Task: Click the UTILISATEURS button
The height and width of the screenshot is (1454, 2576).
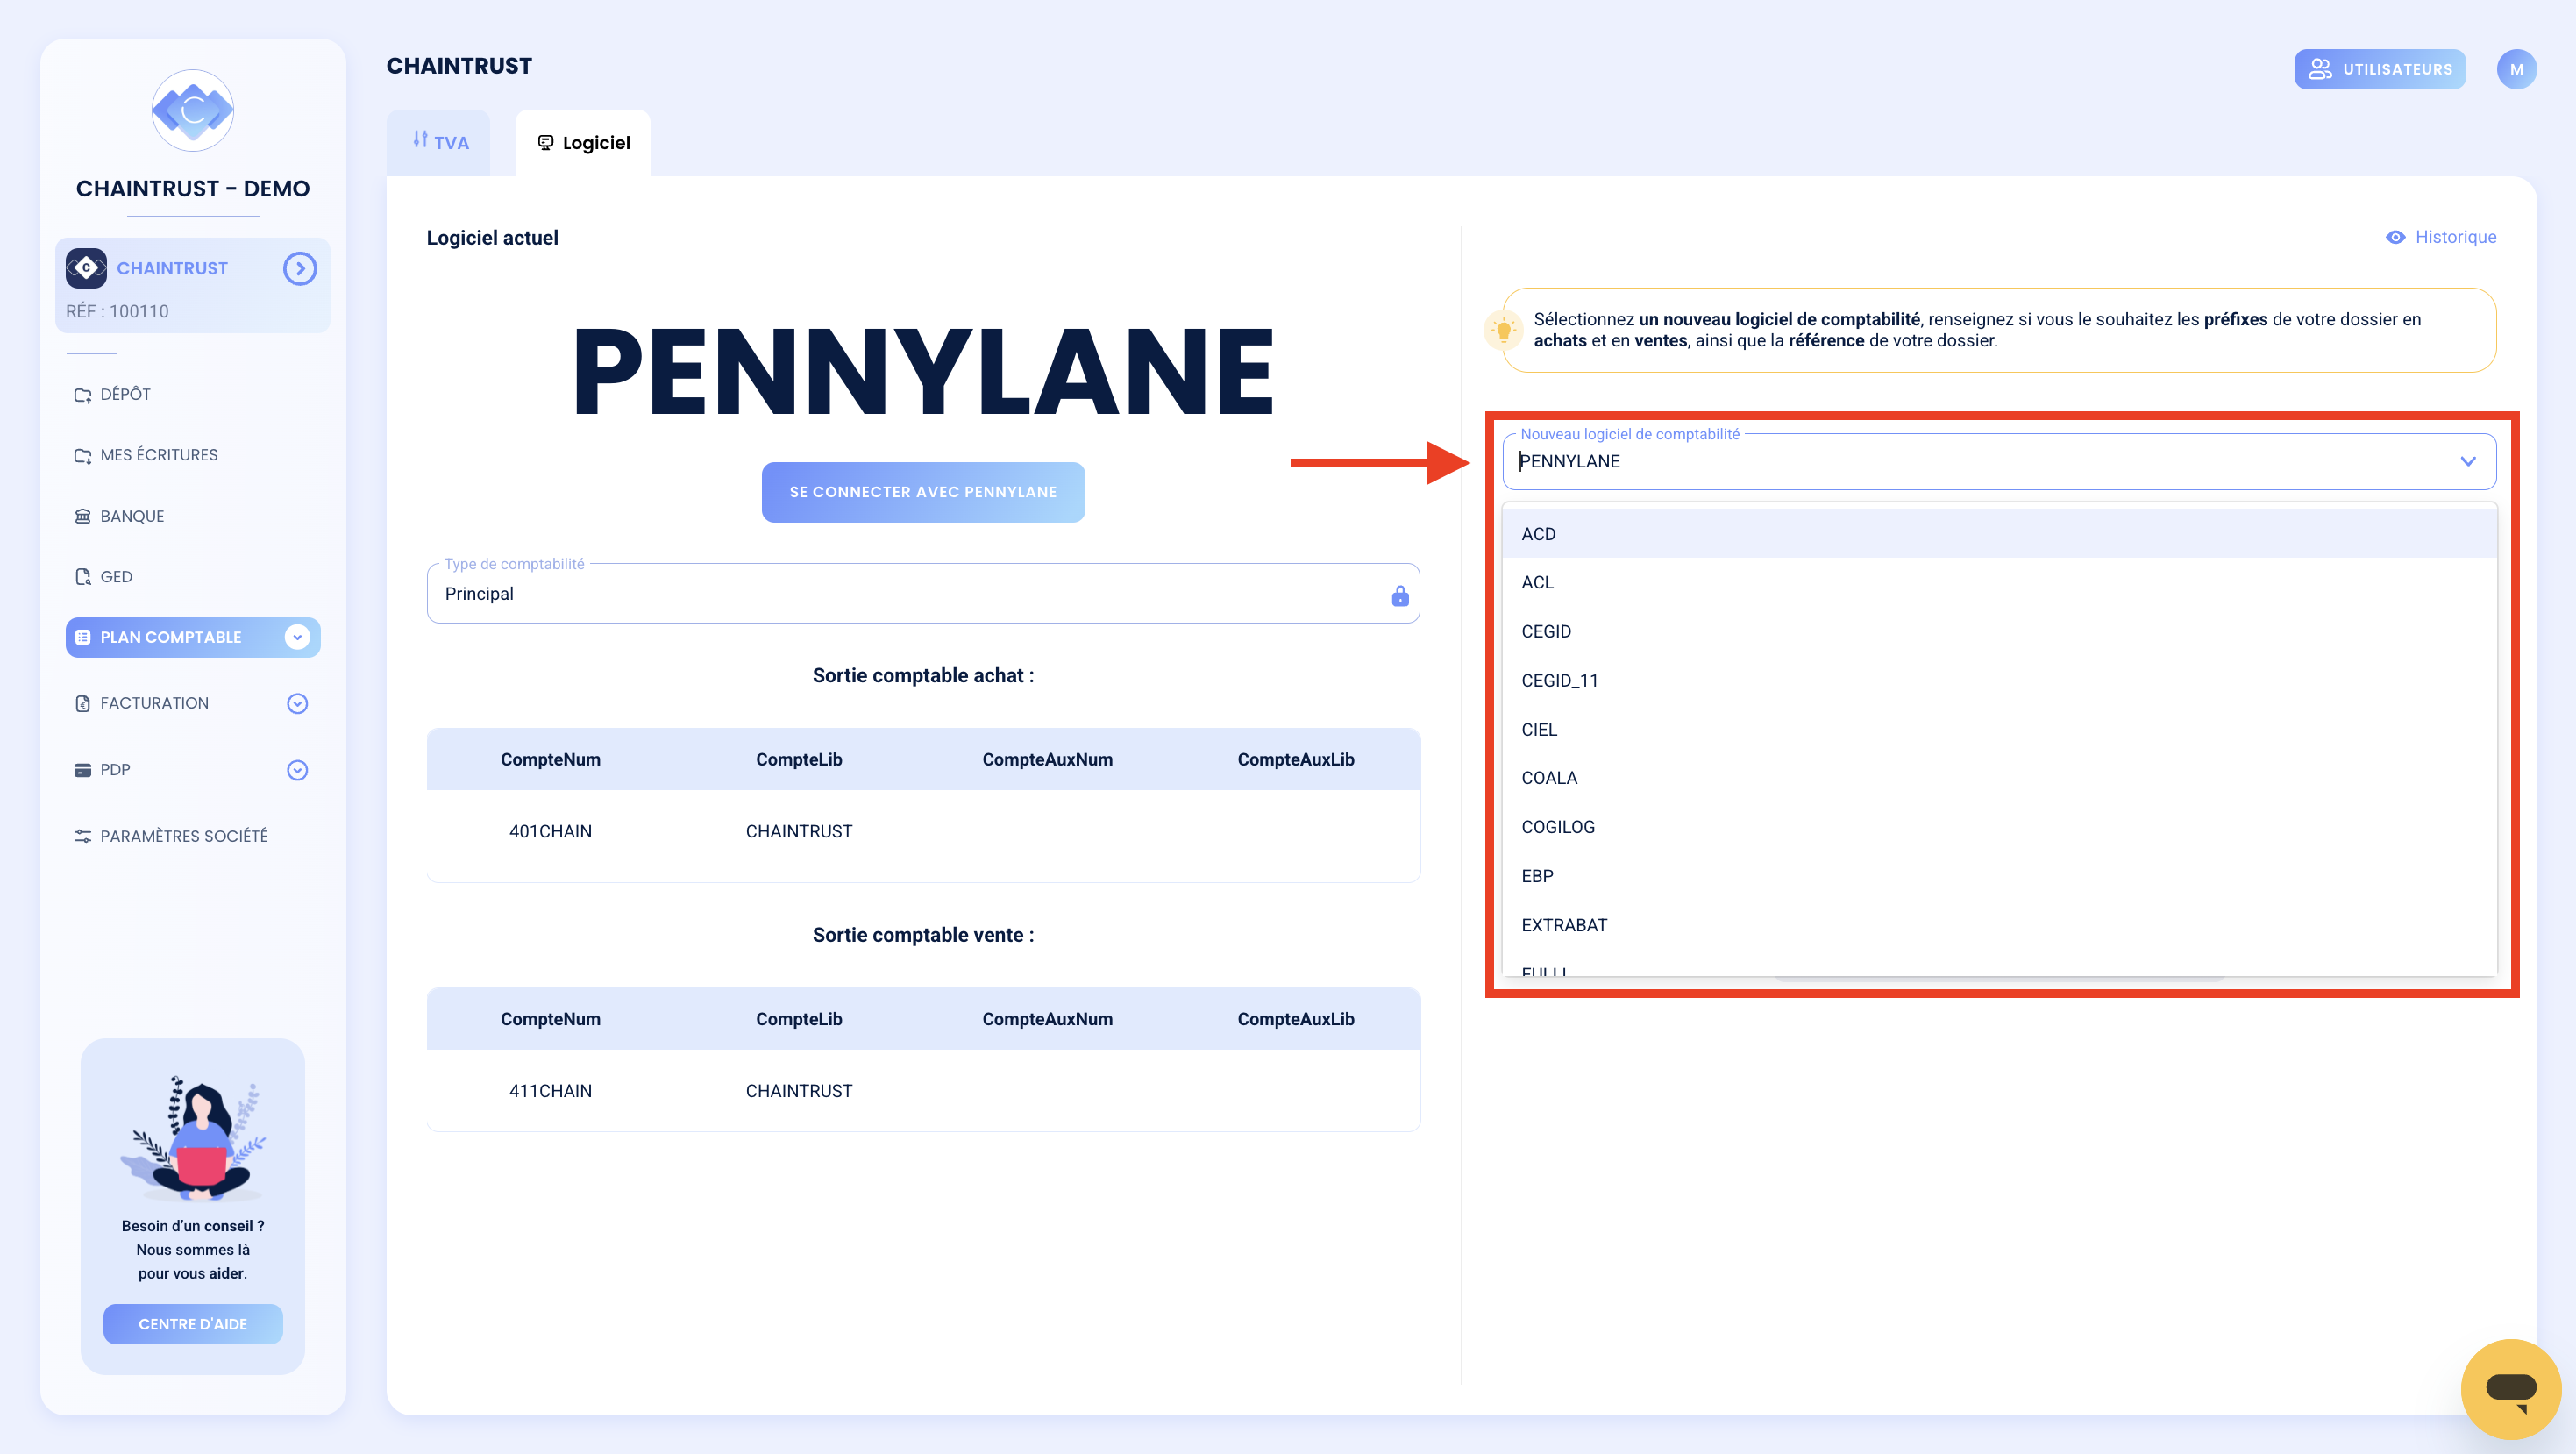Action: tap(2380, 69)
